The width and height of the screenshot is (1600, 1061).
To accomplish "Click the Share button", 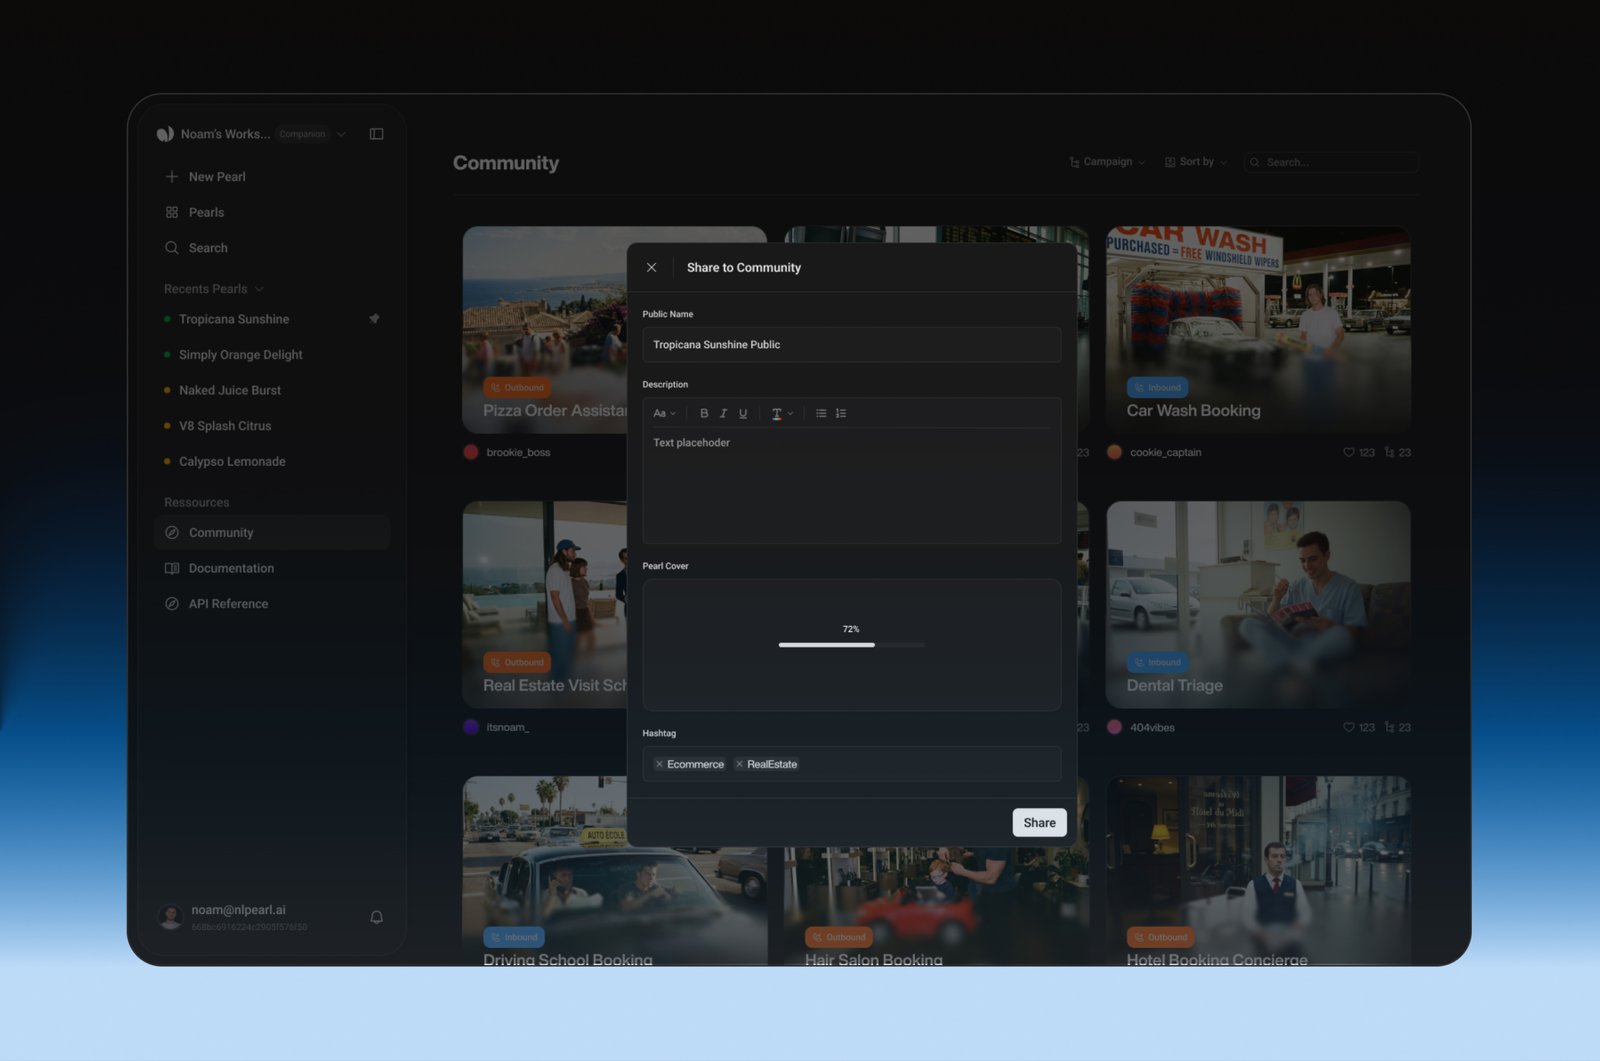I will tap(1039, 822).
